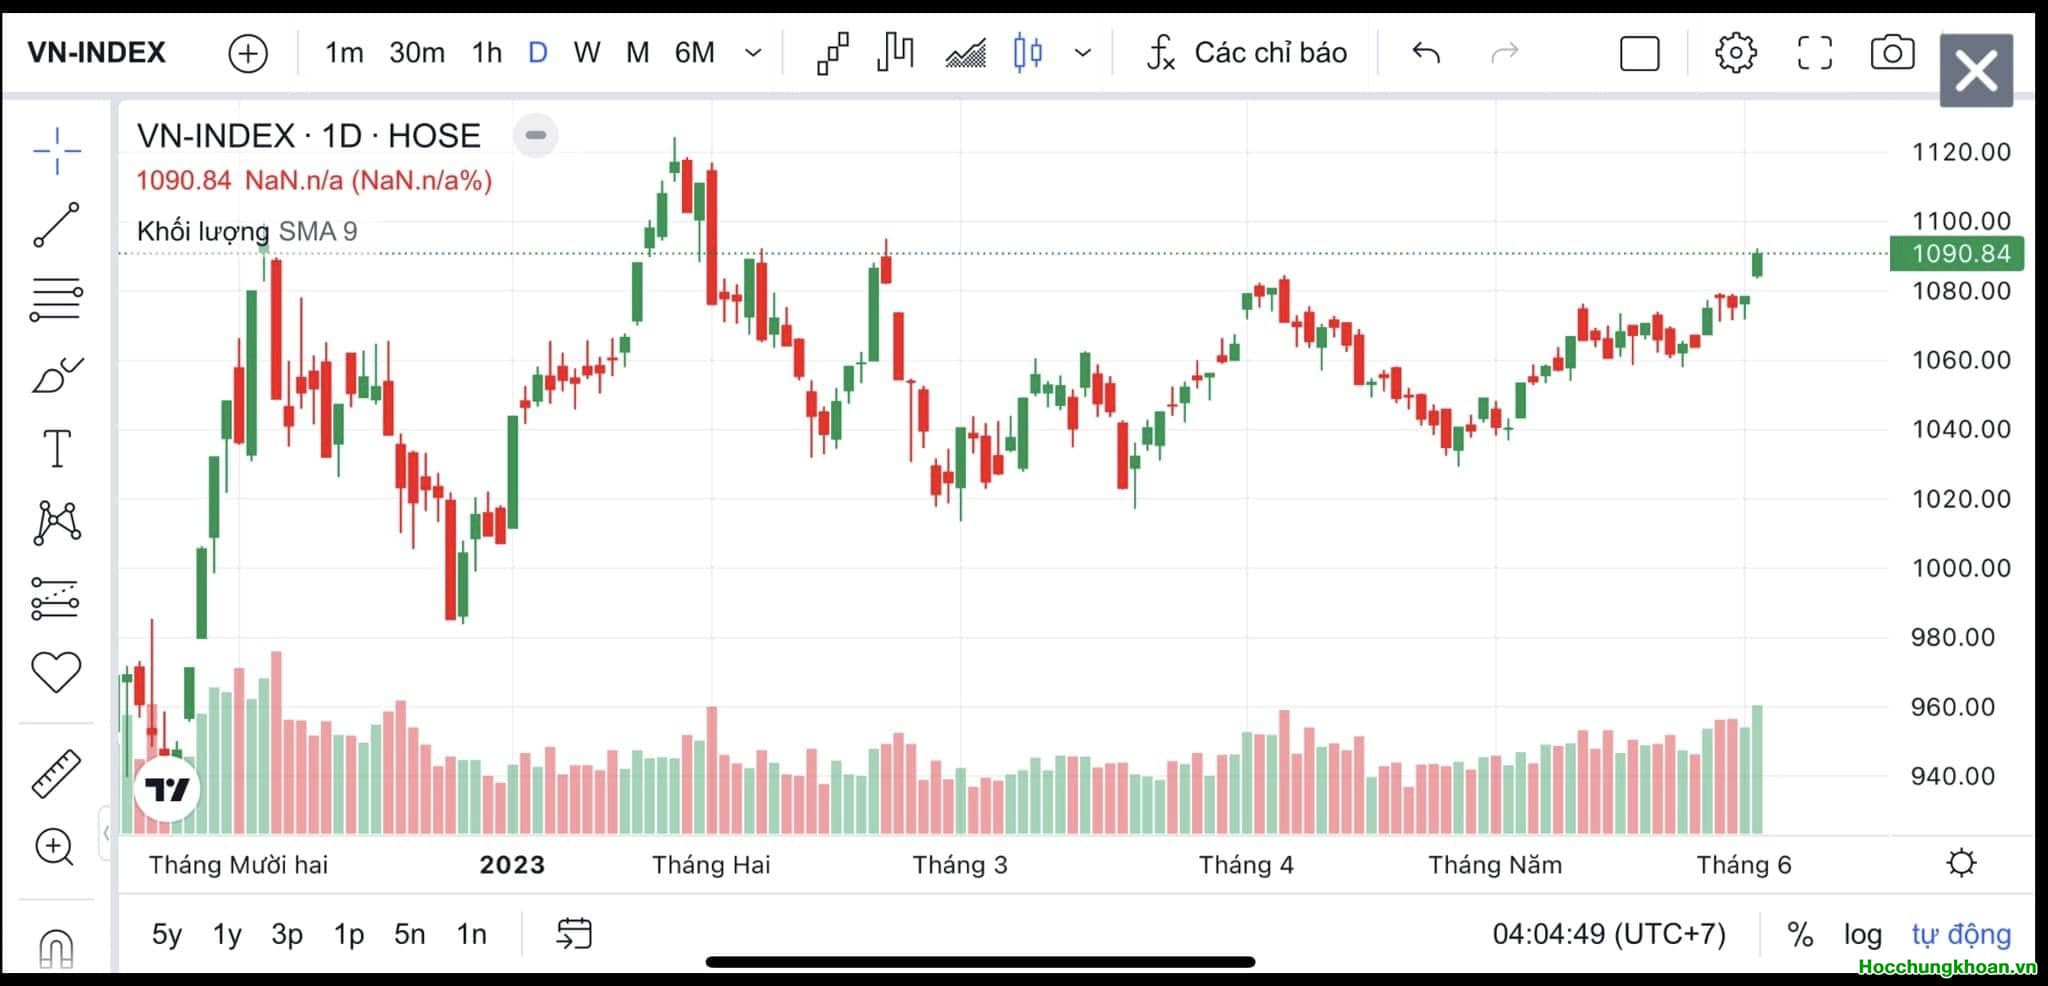Choose the text annotation tool

57,449
